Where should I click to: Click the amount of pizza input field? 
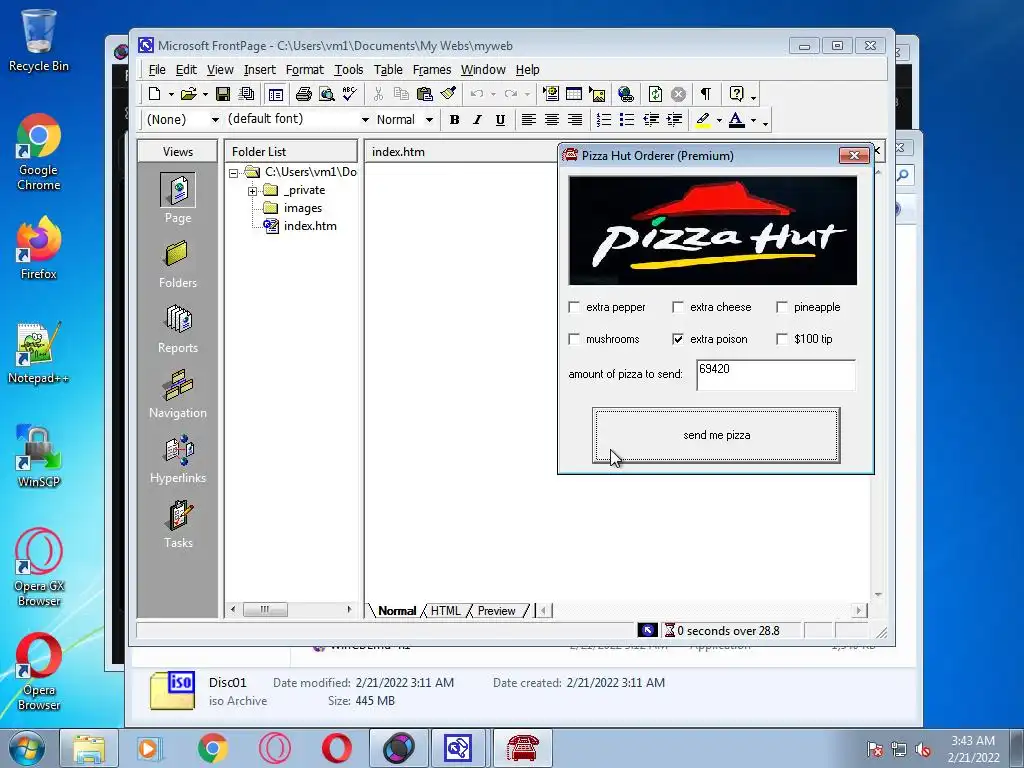(x=775, y=375)
